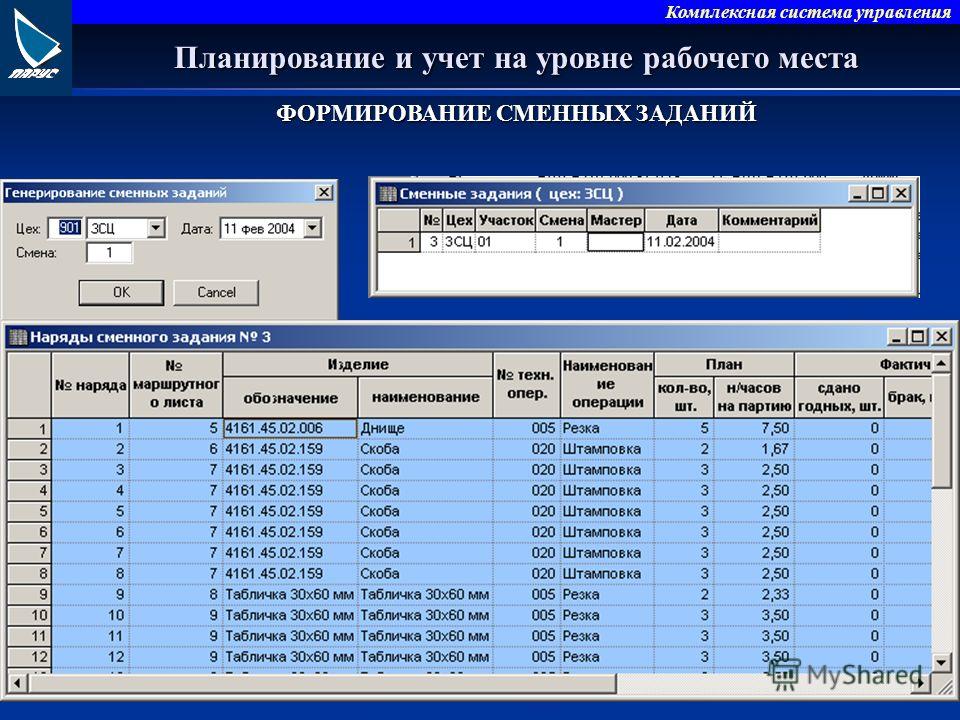Click the Днище name cell

426,429
